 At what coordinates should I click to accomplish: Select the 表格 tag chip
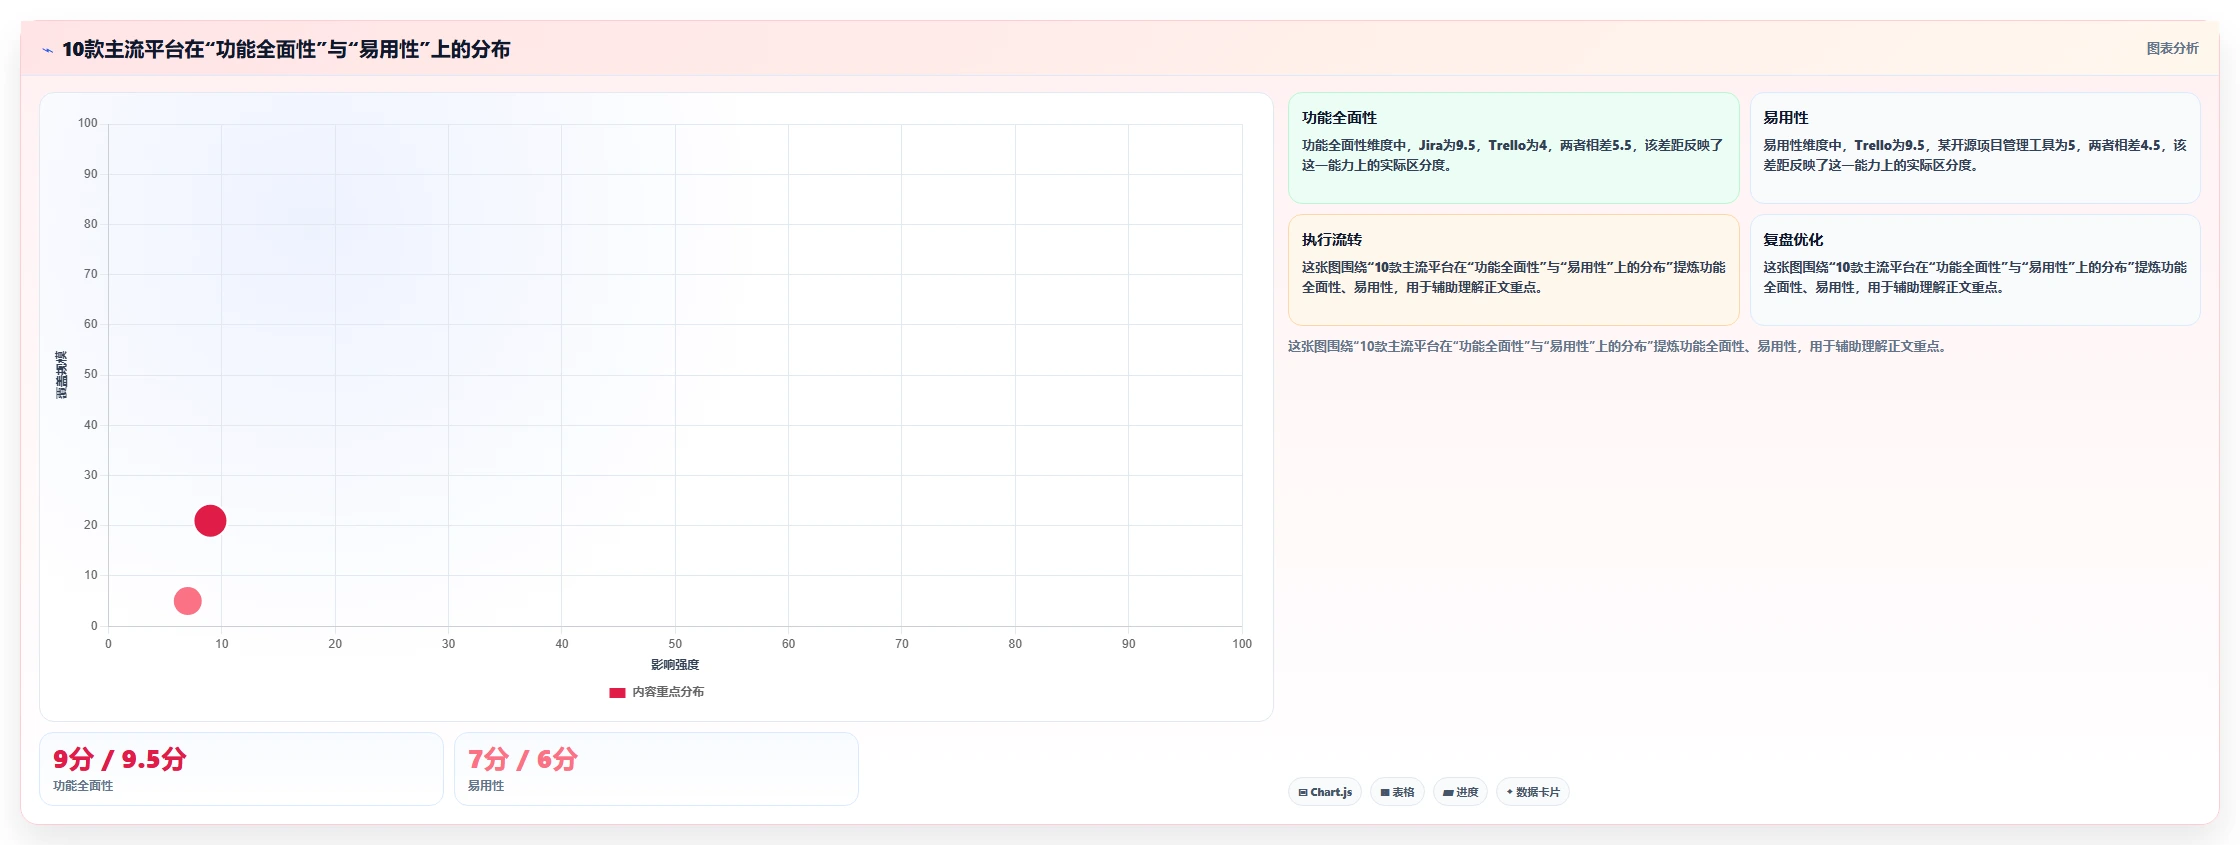point(1397,792)
